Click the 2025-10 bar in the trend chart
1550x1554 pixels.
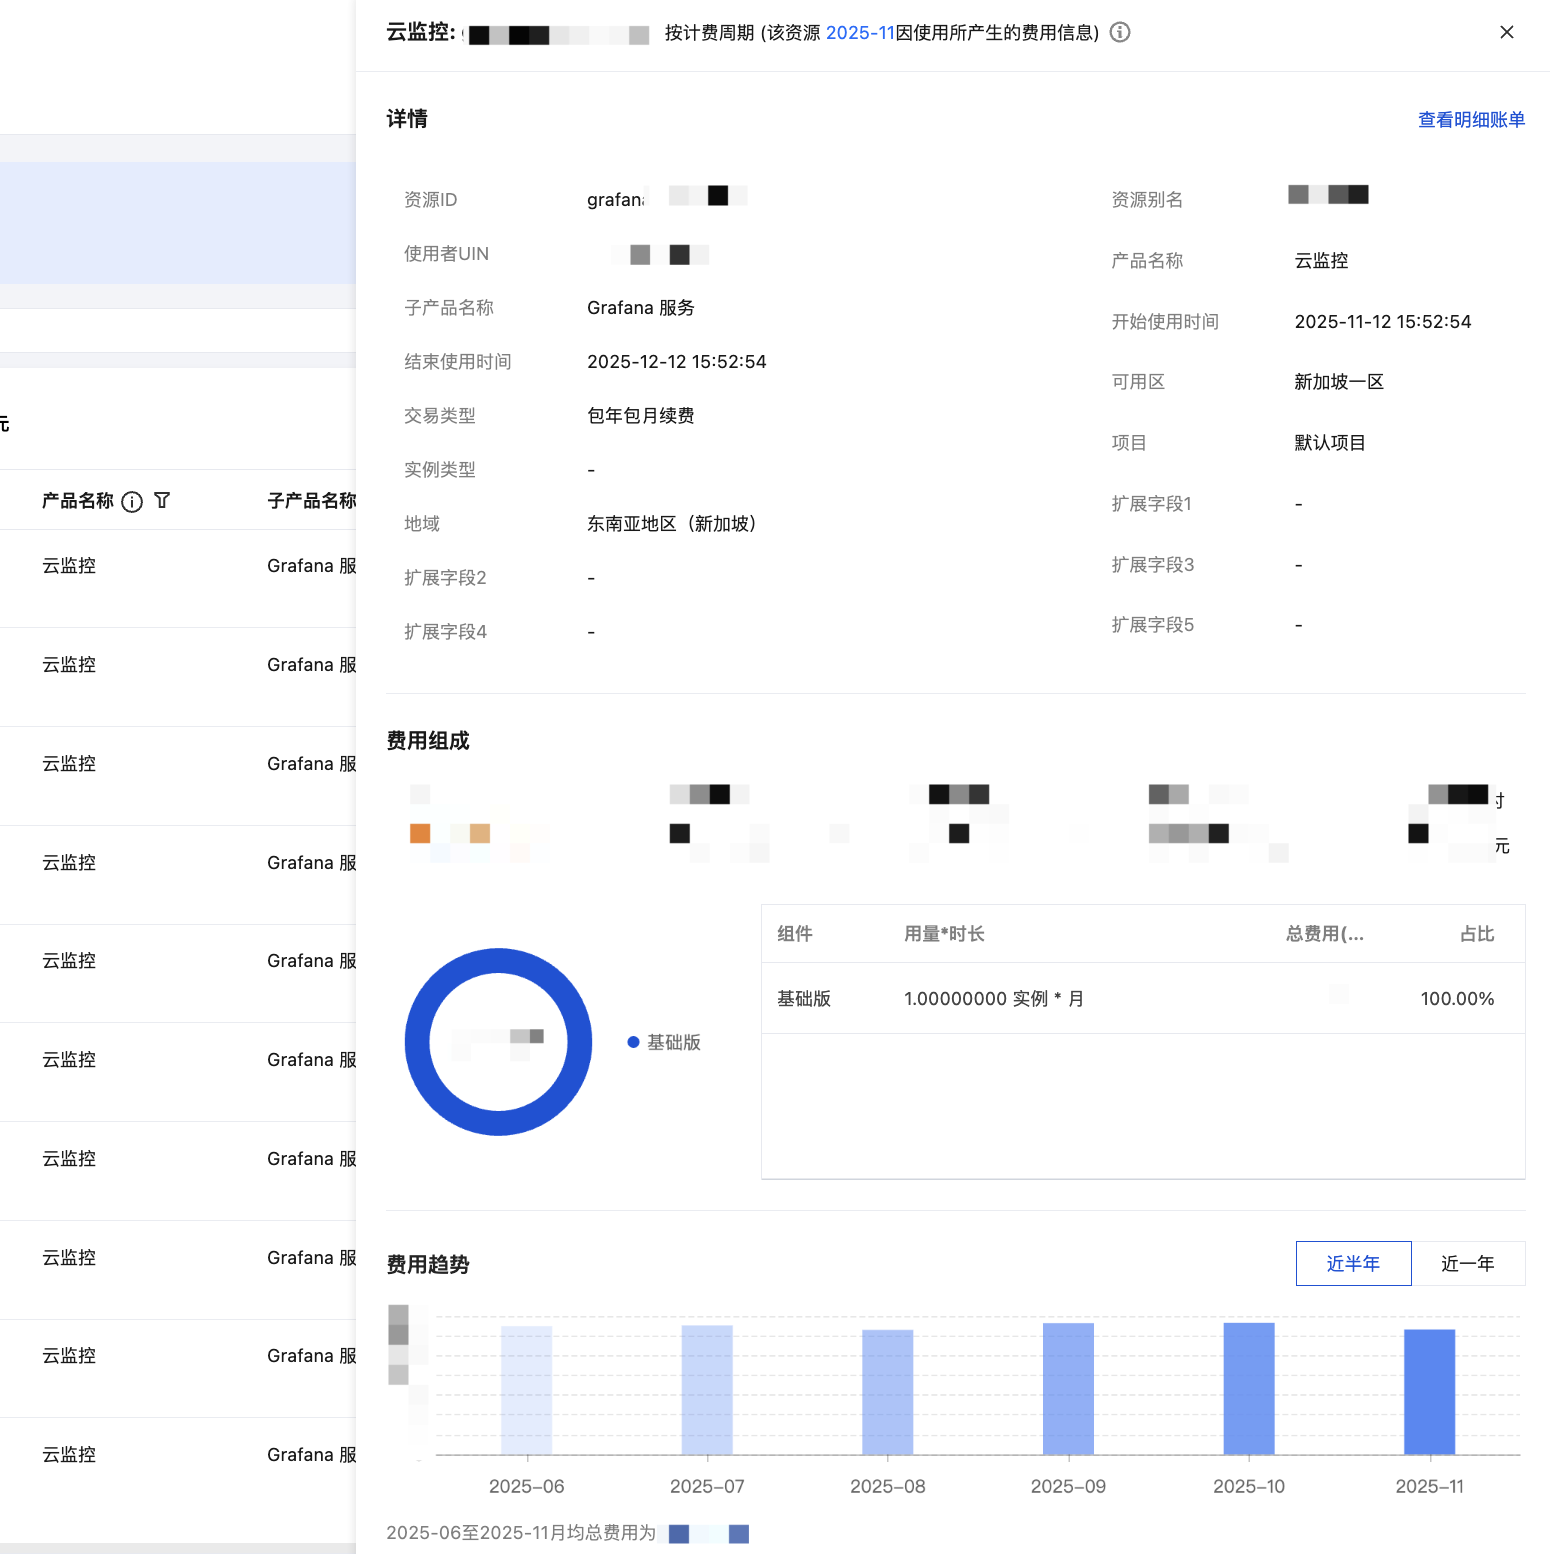pyautogui.click(x=1249, y=1389)
